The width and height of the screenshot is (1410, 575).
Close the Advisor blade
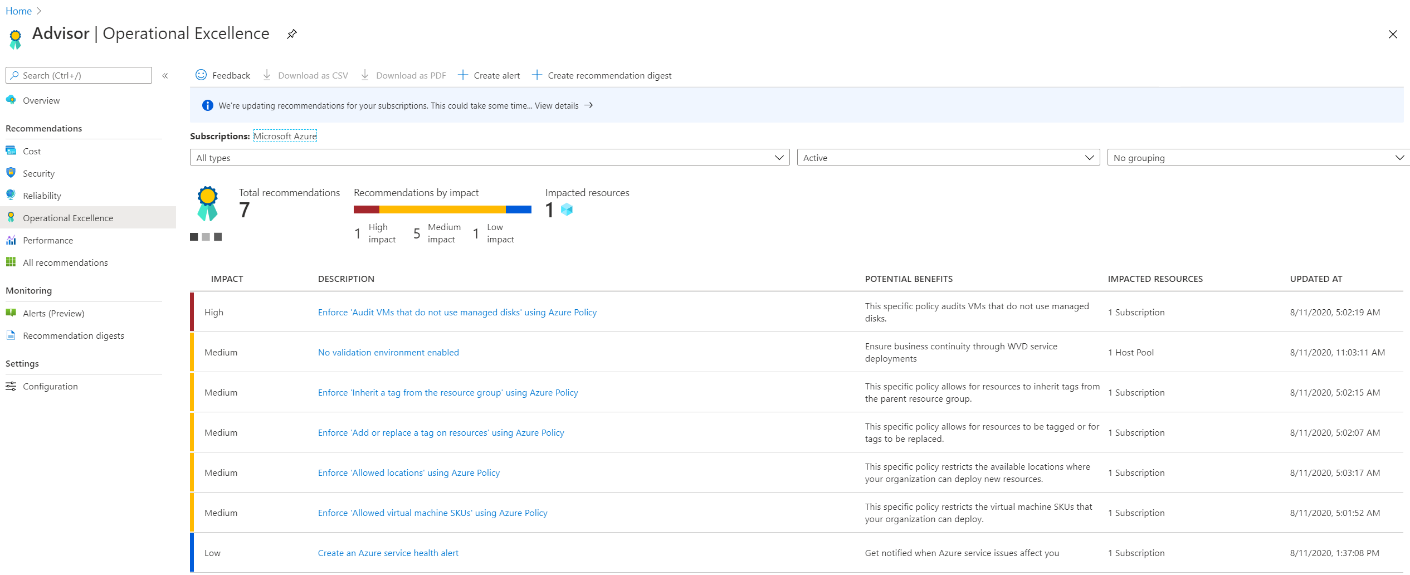click(1393, 34)
